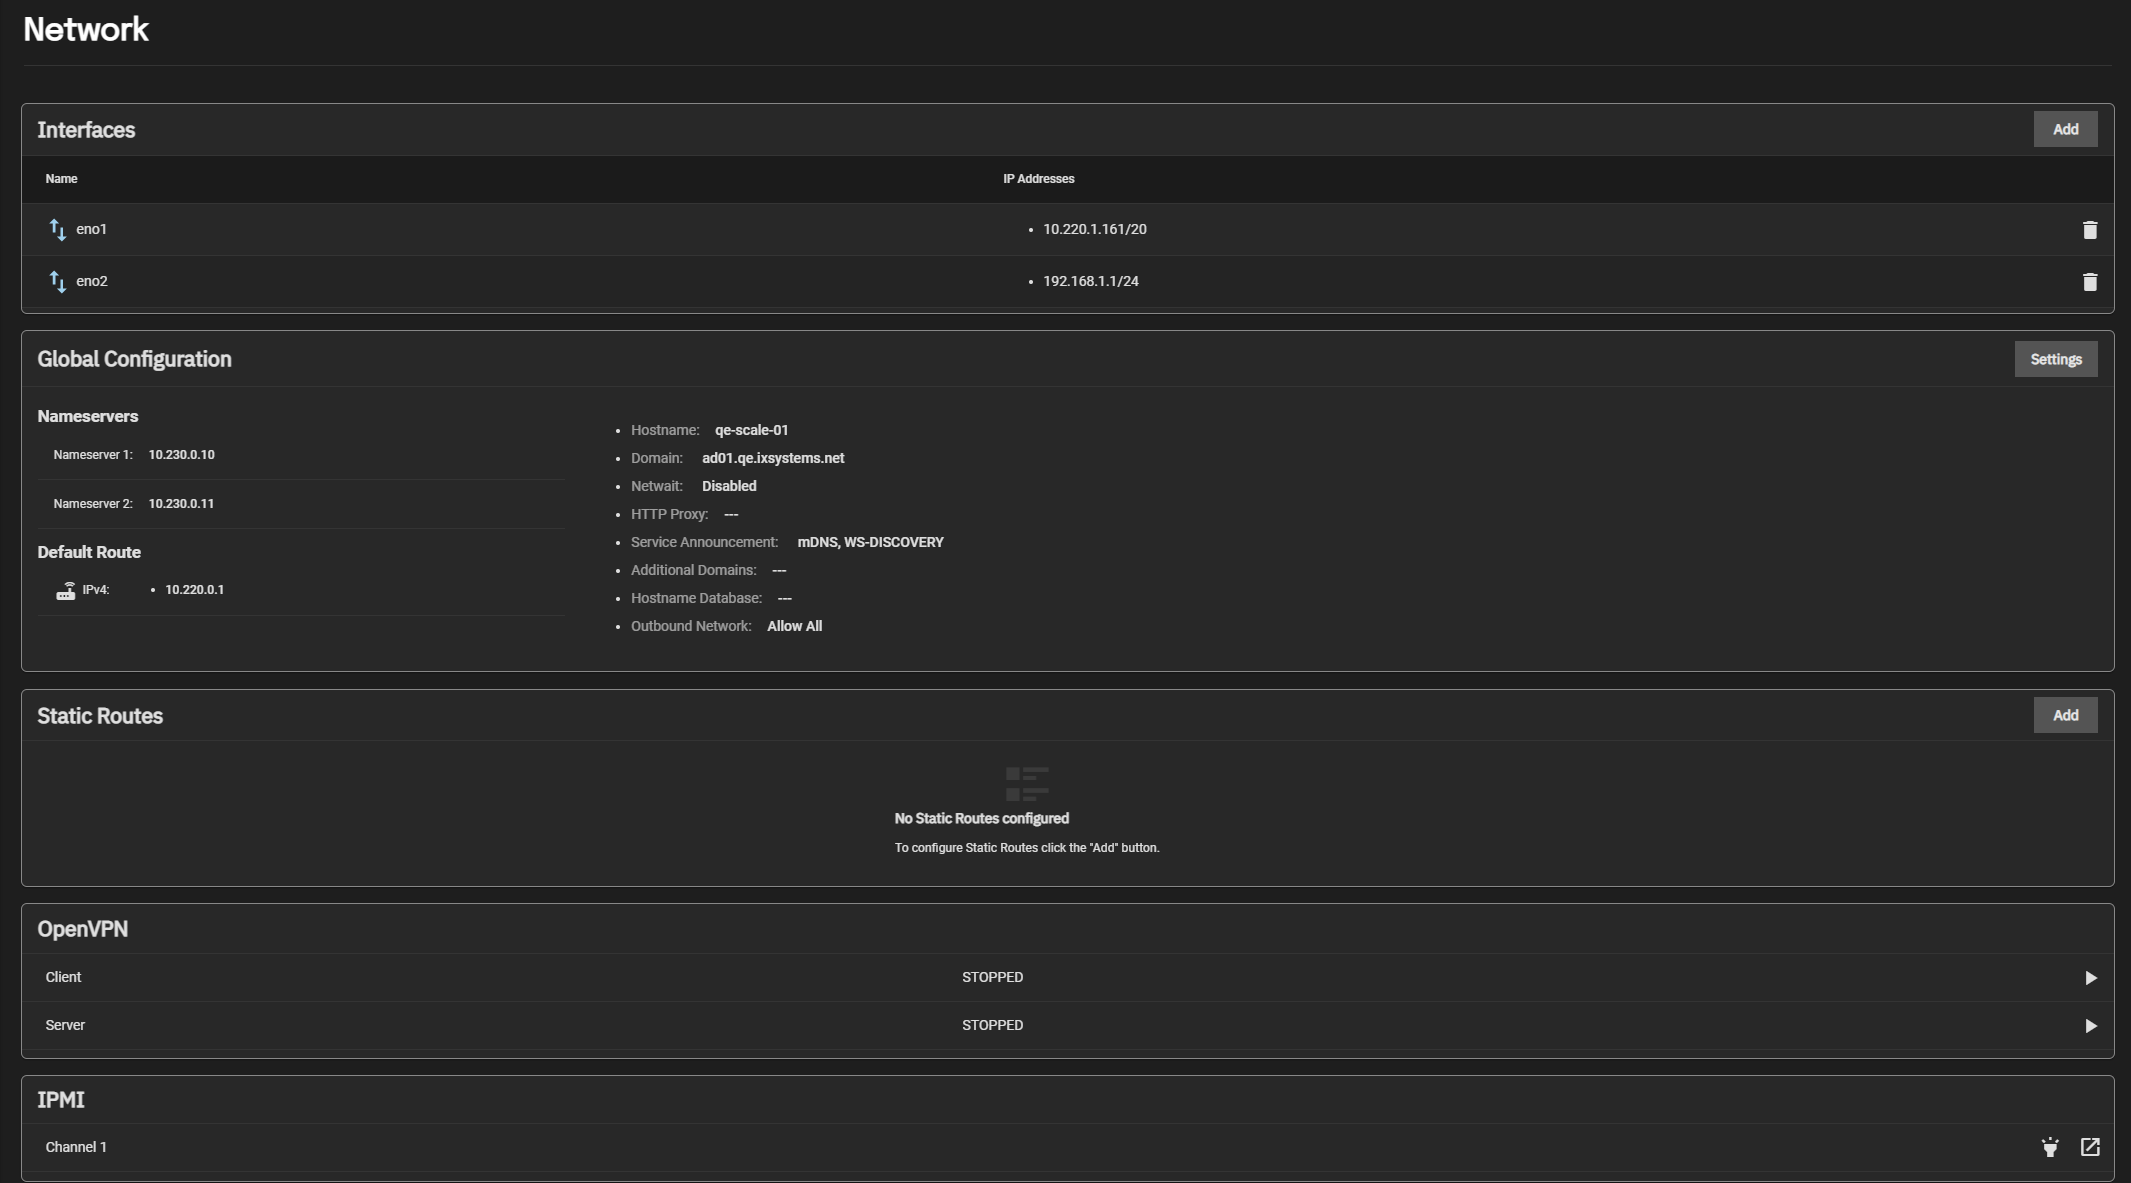Add a new network interface
Viewport: 2131px width, 1183px height.
2065,129
